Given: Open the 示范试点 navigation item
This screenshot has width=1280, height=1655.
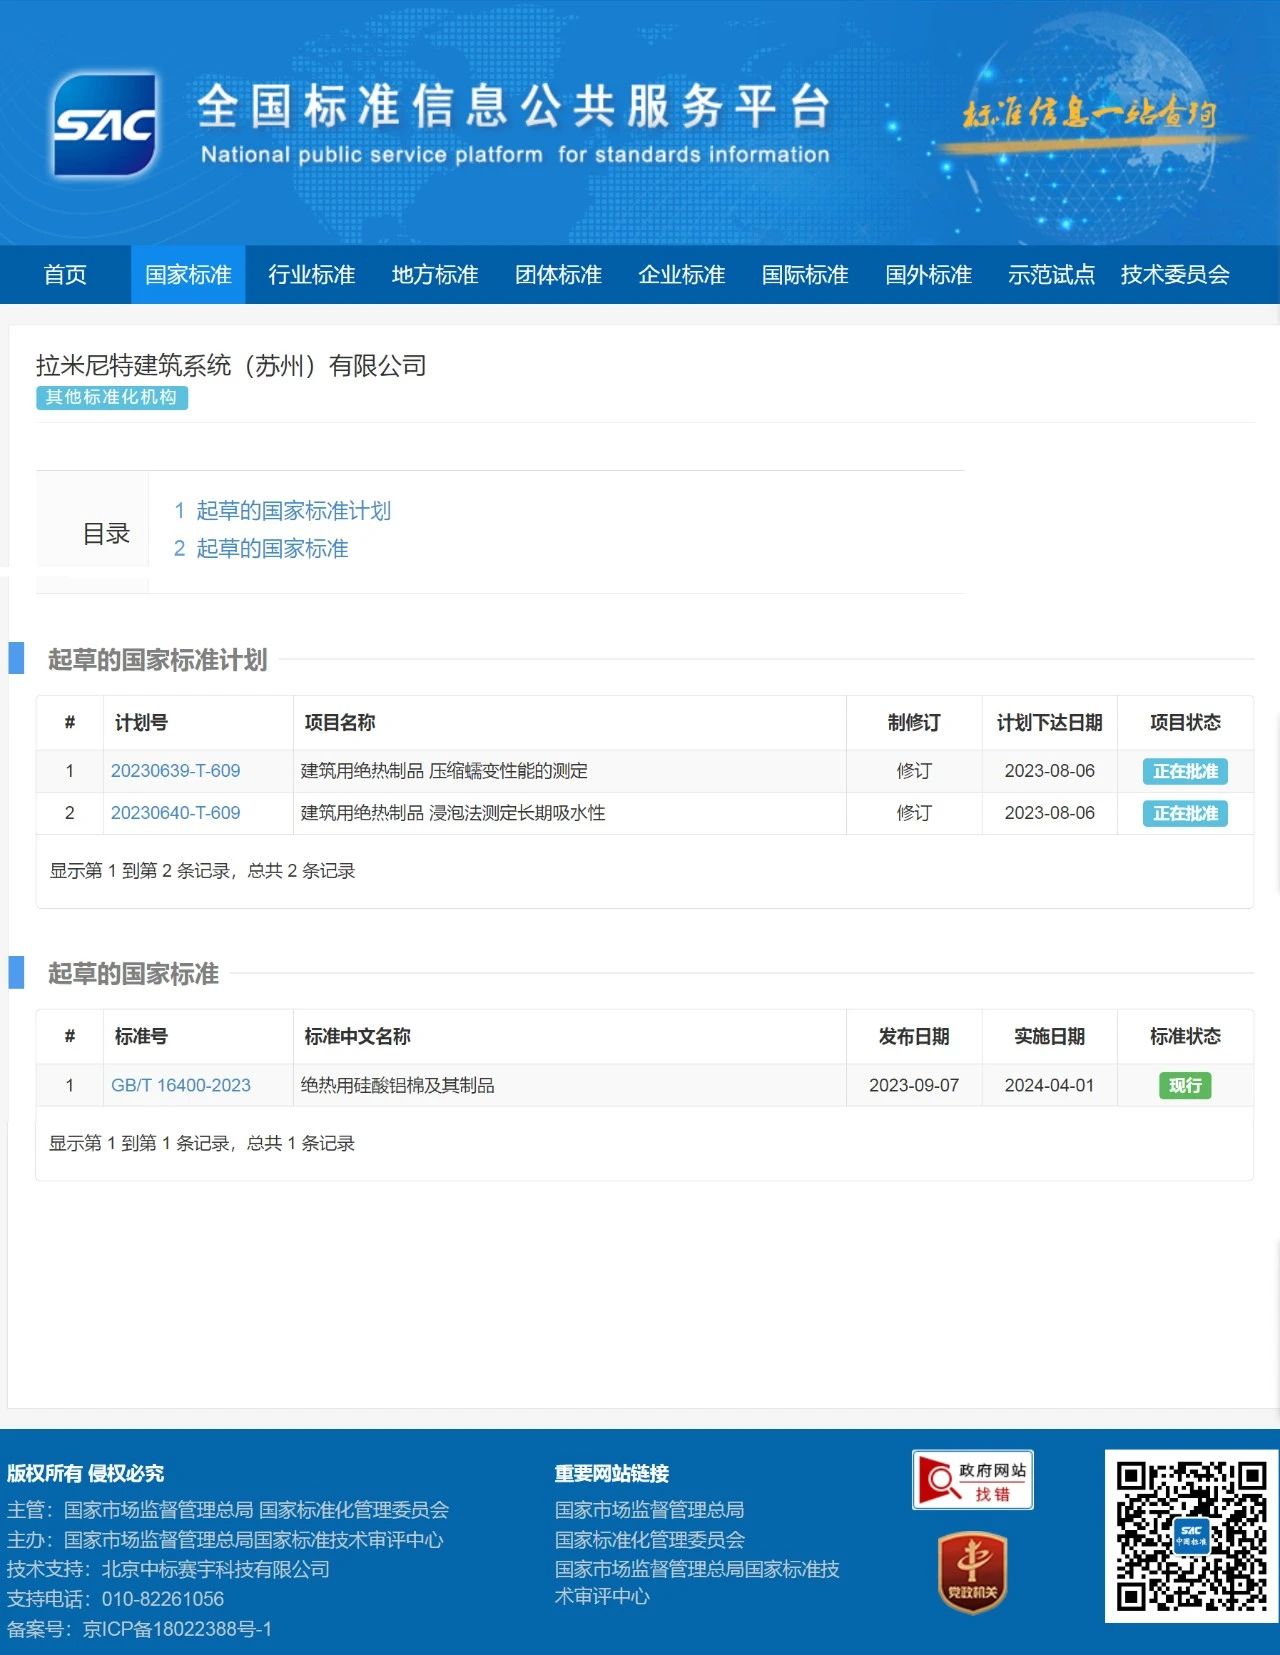Looking at the screenshot, I should 1051,275.
